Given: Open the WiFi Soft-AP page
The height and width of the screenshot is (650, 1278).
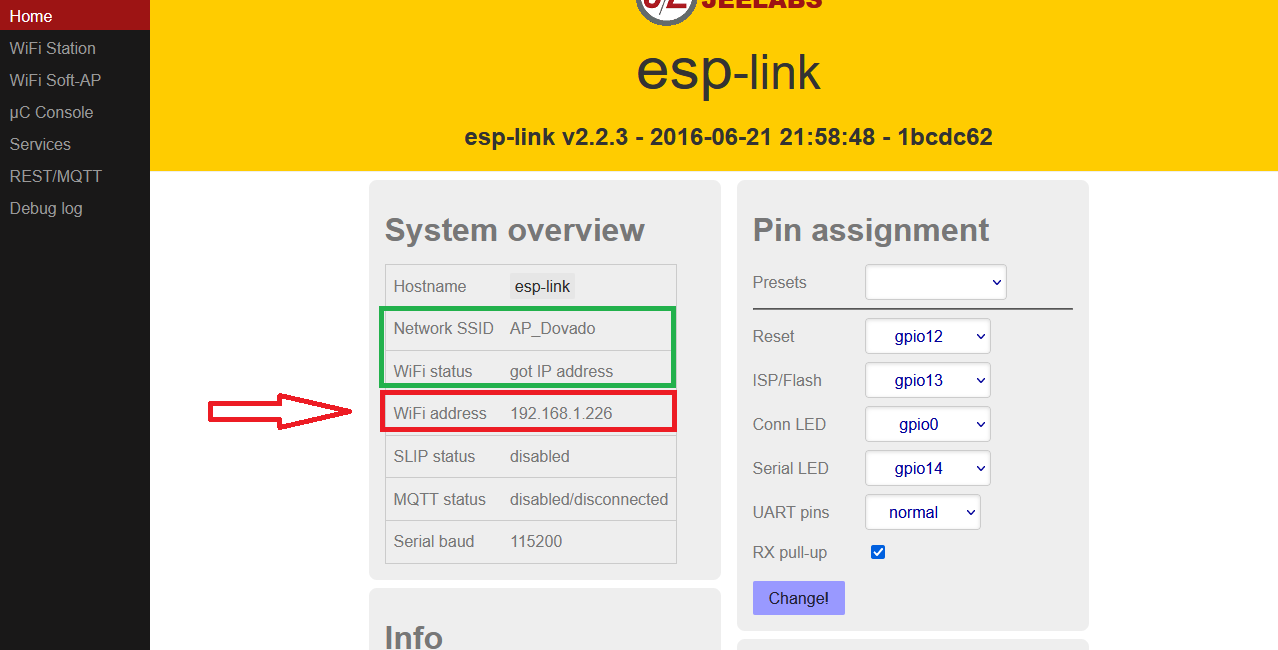Looking at the screenshot, I should tap(75, 80).
